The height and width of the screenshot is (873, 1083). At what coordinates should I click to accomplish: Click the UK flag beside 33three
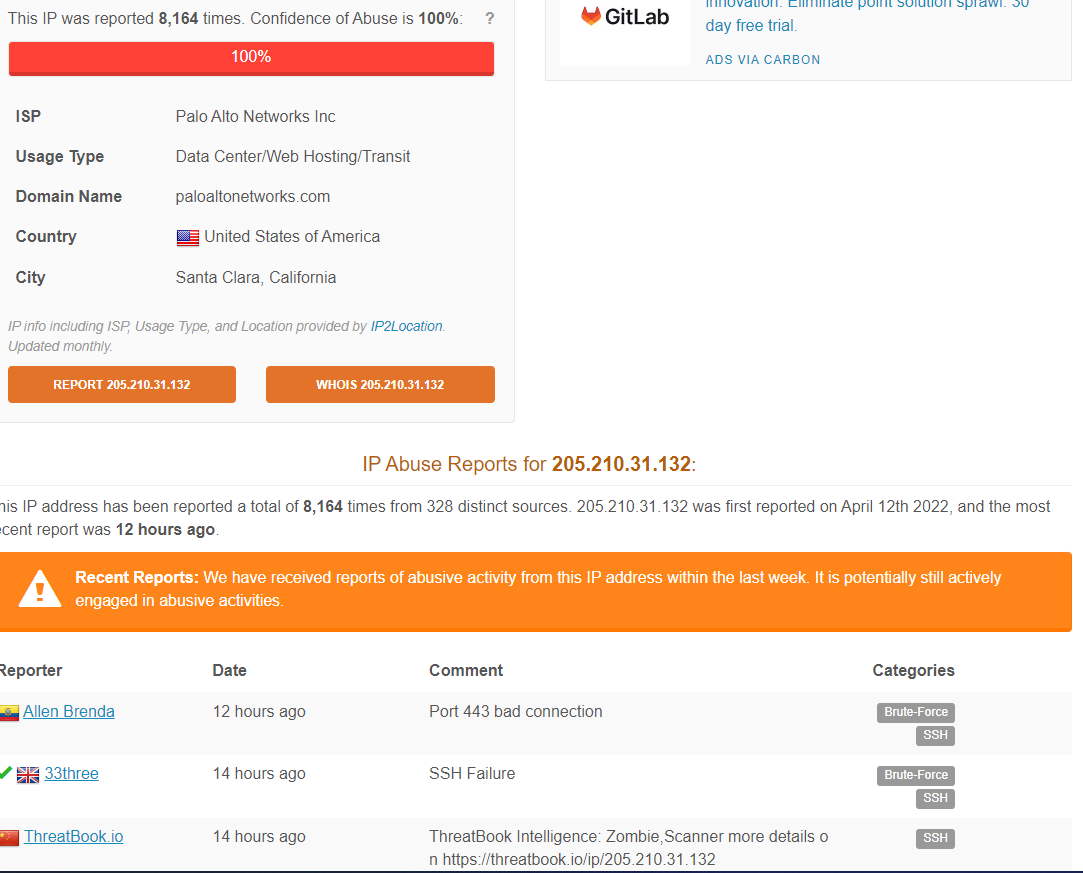28,775
